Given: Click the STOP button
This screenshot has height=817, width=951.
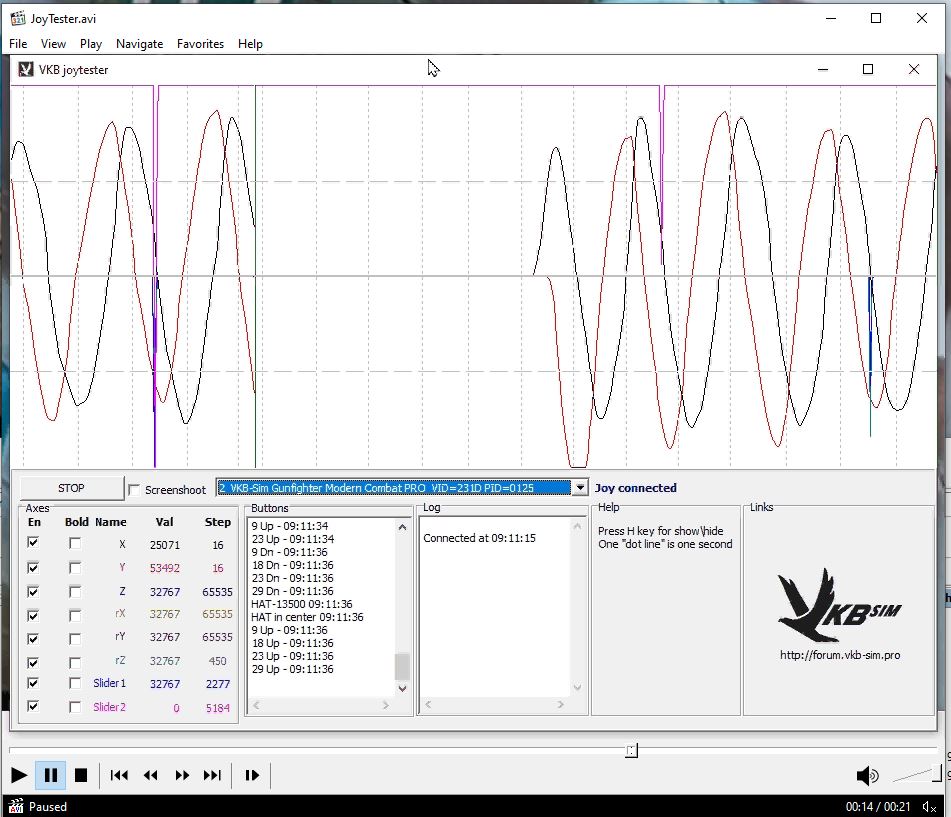Looking at the screenshot, I should pos(71,488).
